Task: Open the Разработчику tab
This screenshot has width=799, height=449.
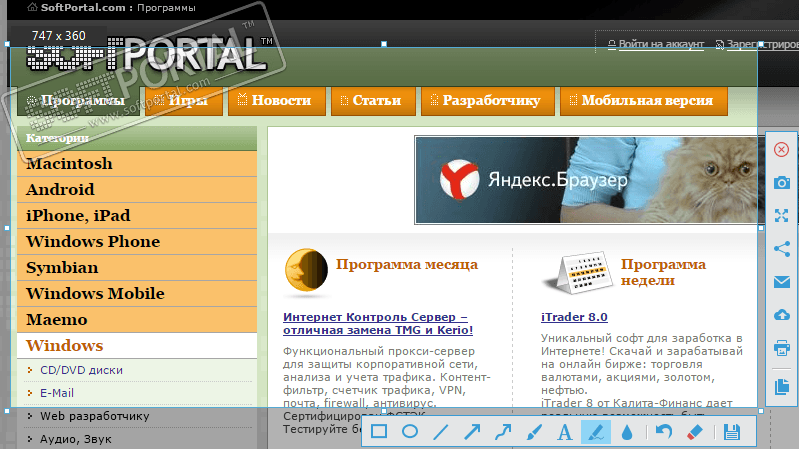Action: coord(488,101)
